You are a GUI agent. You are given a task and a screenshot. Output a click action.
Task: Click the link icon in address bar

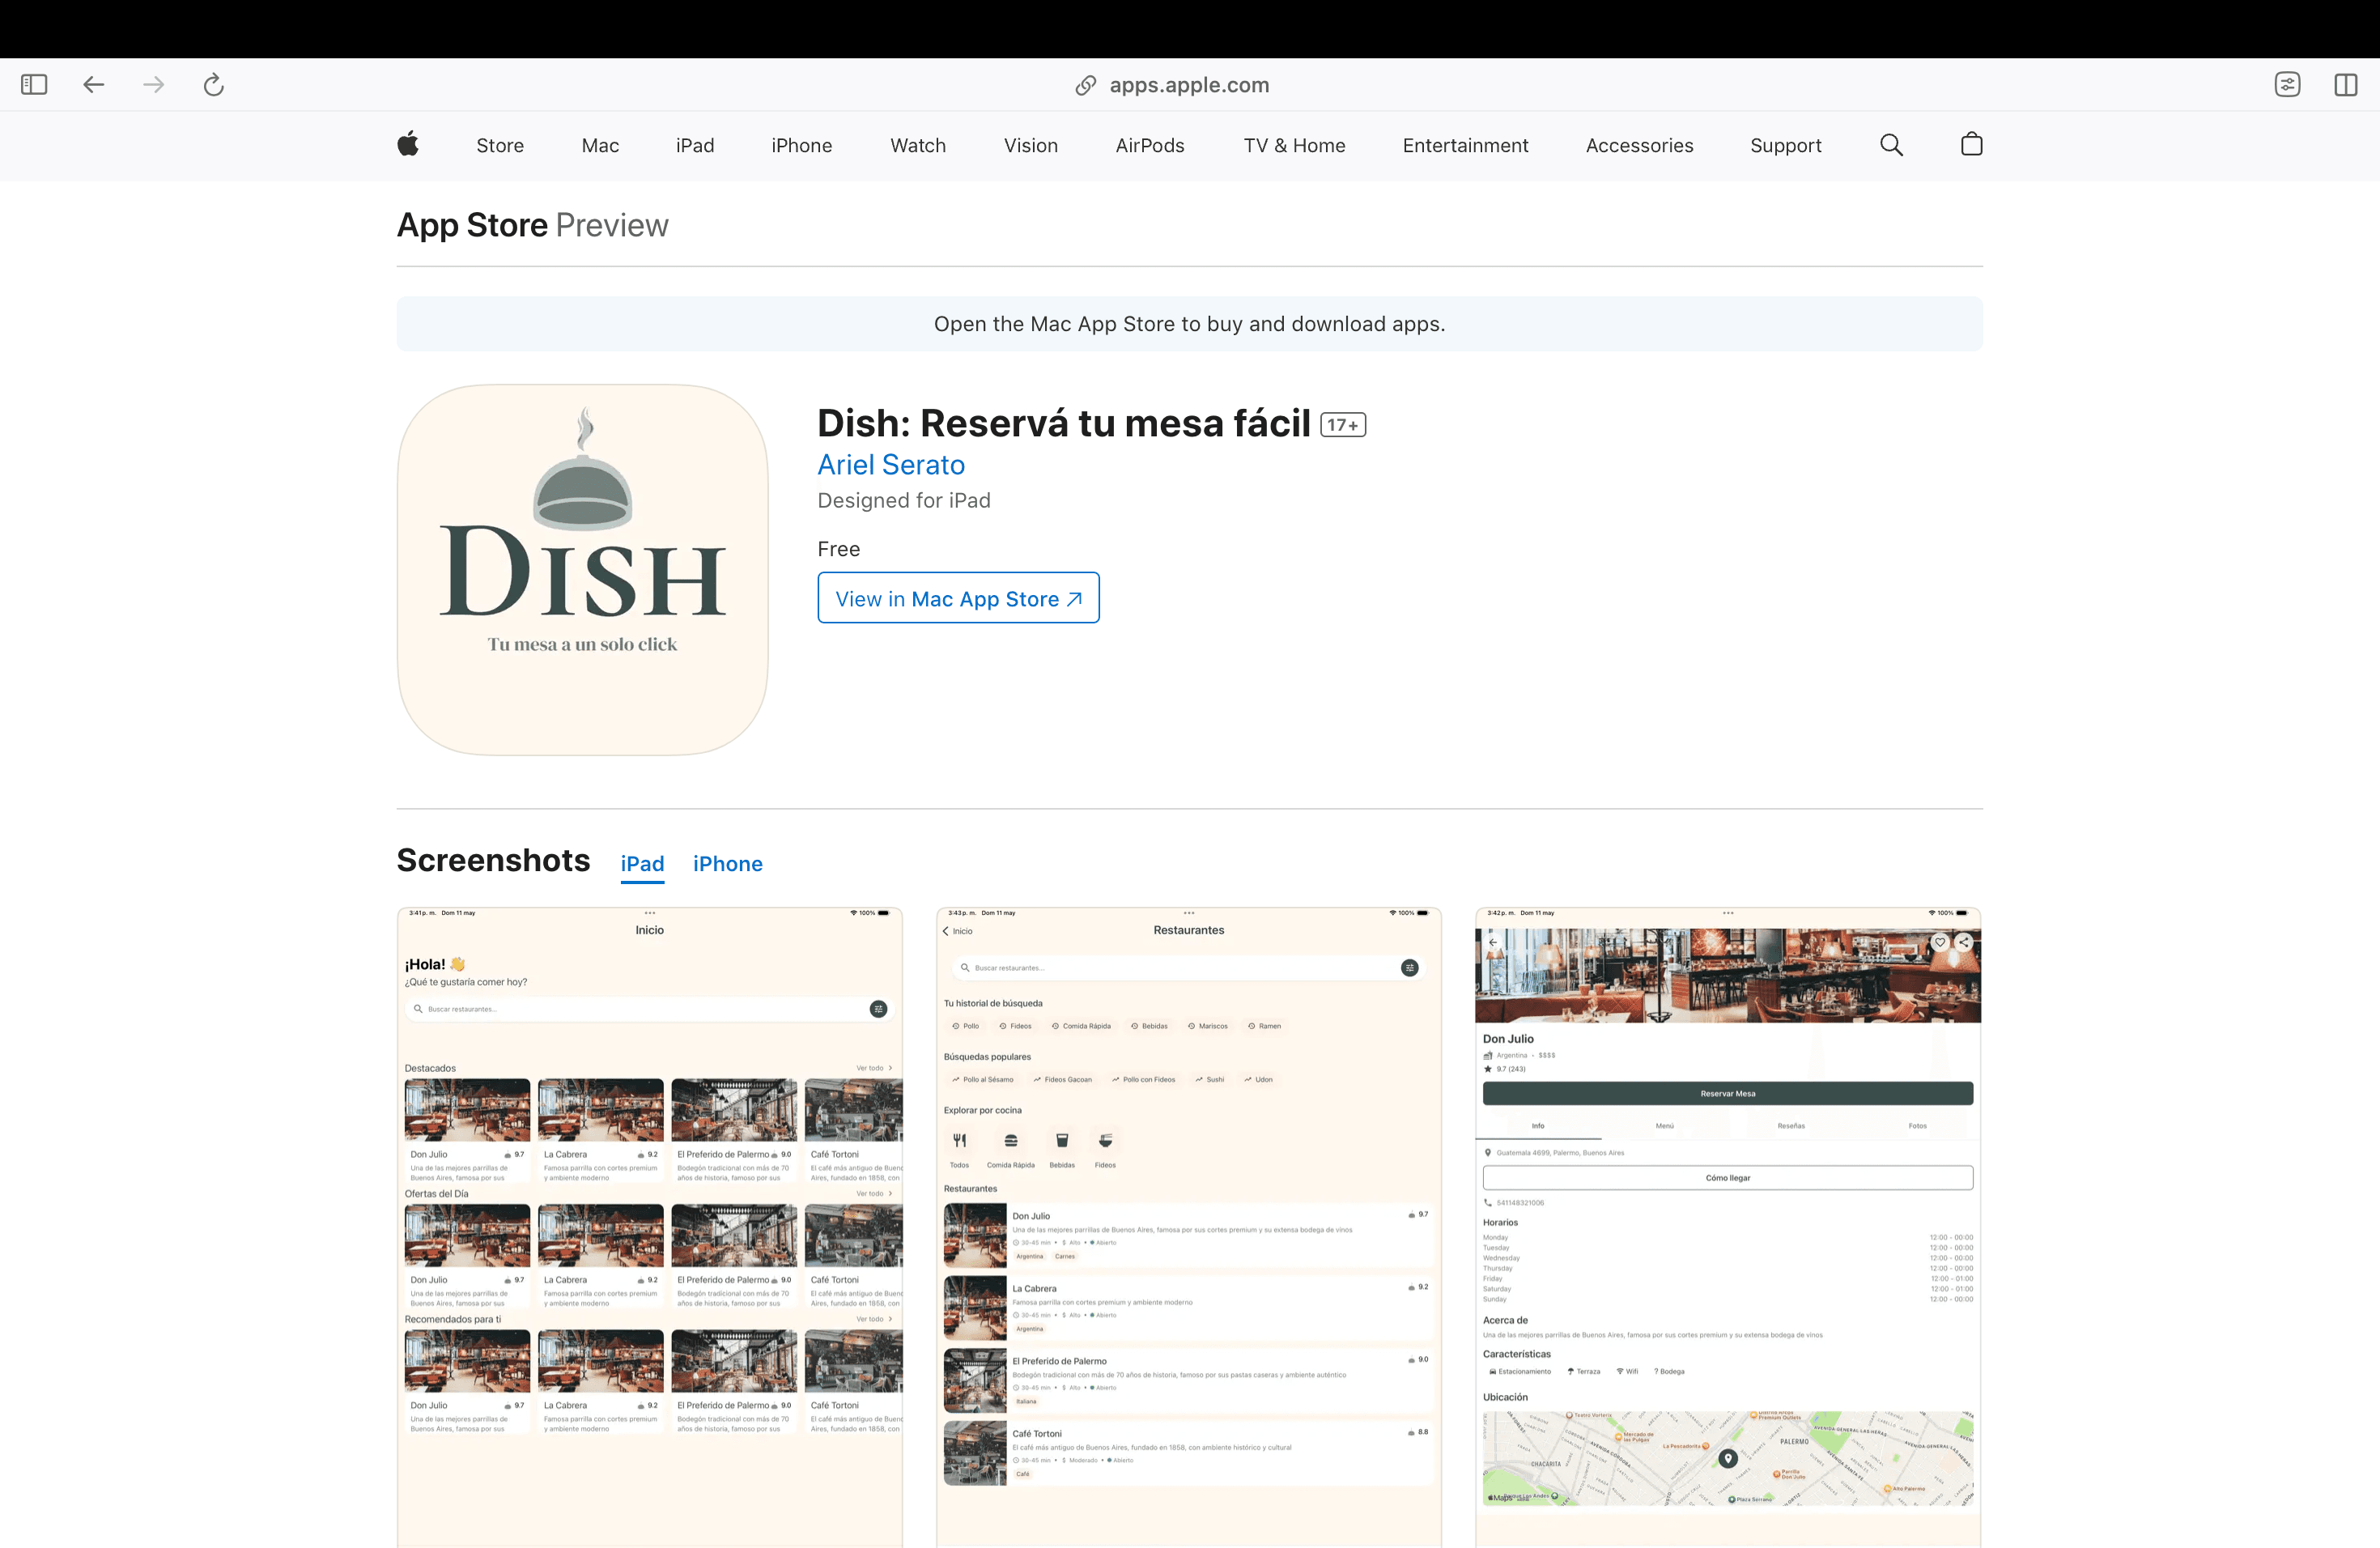tap(1086, 85)
